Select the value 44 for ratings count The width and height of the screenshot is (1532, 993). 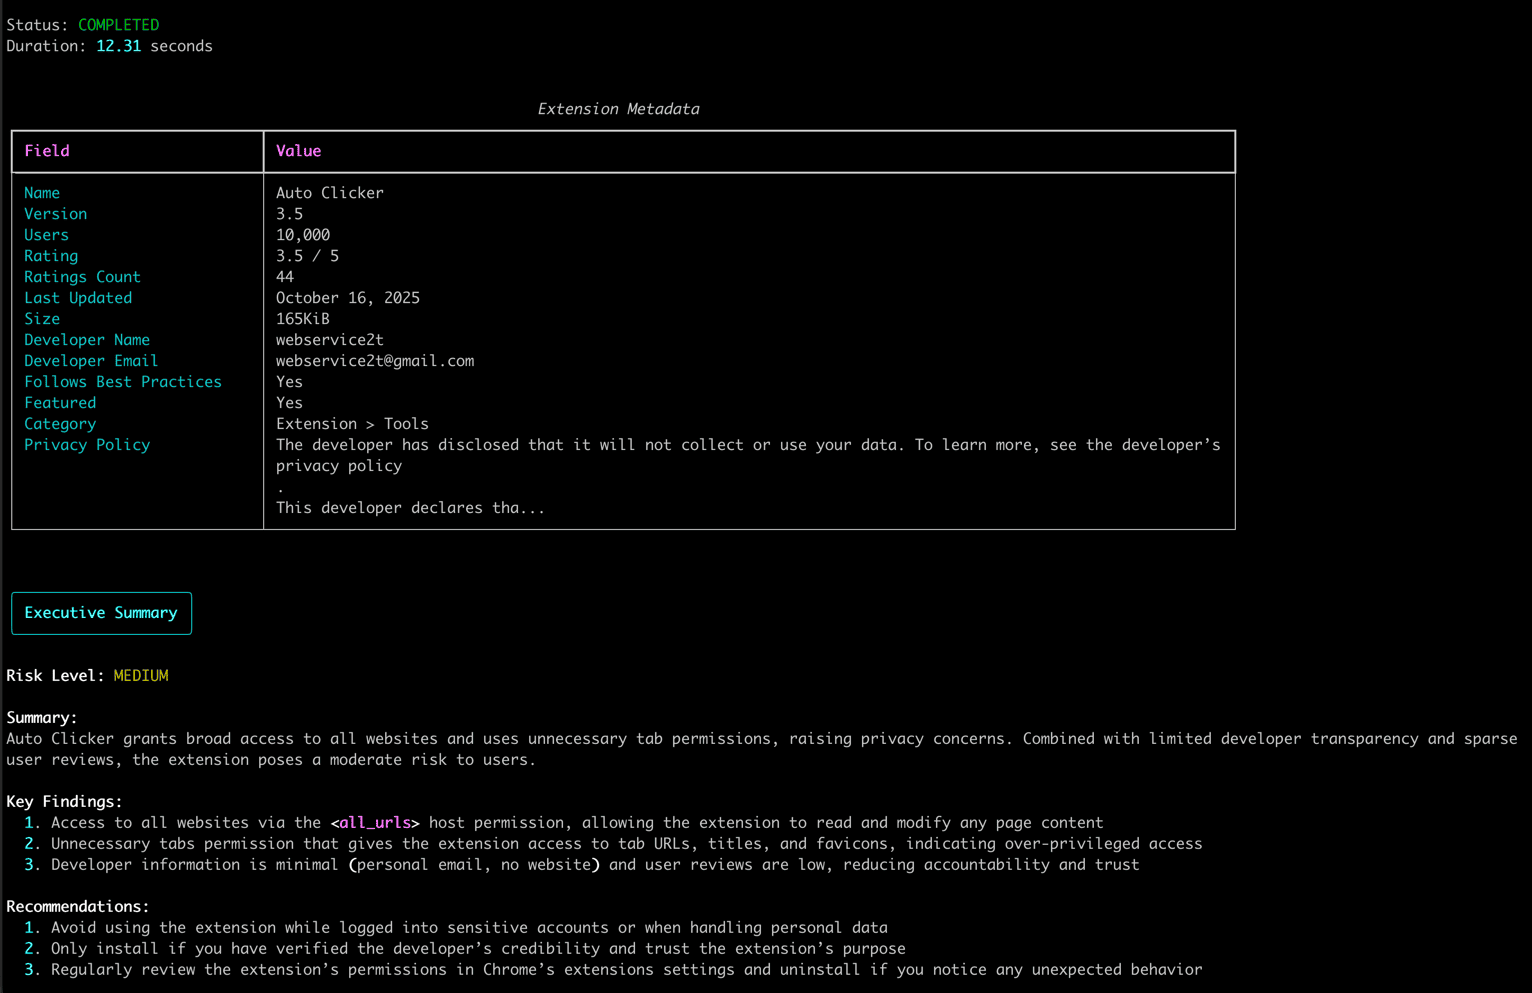(x=285, y=277)
